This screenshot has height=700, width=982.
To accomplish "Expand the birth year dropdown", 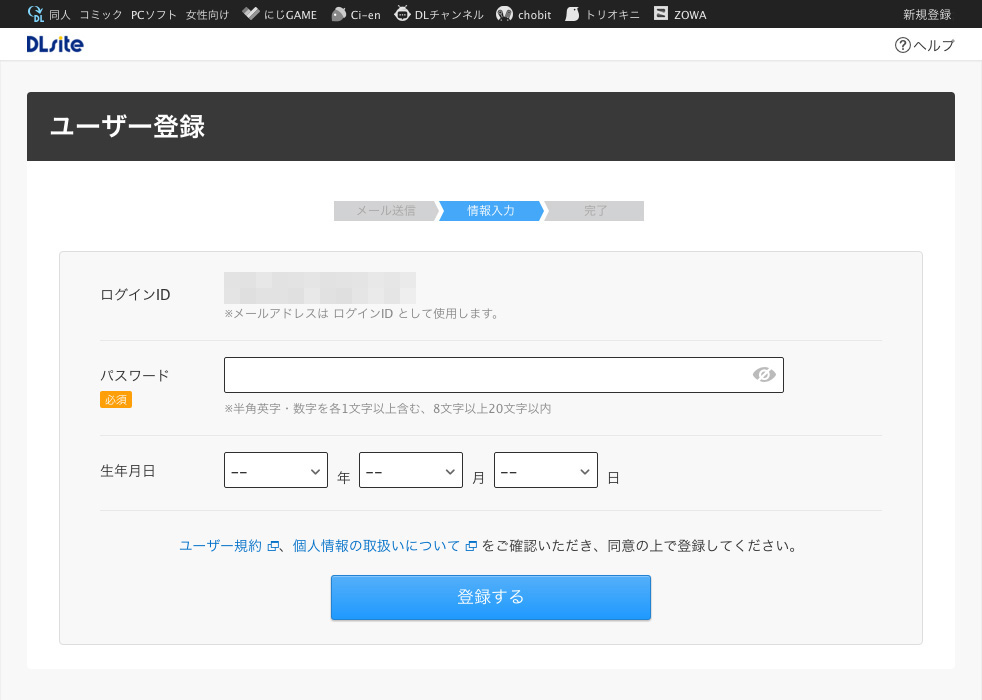I will tap(276, 470).
